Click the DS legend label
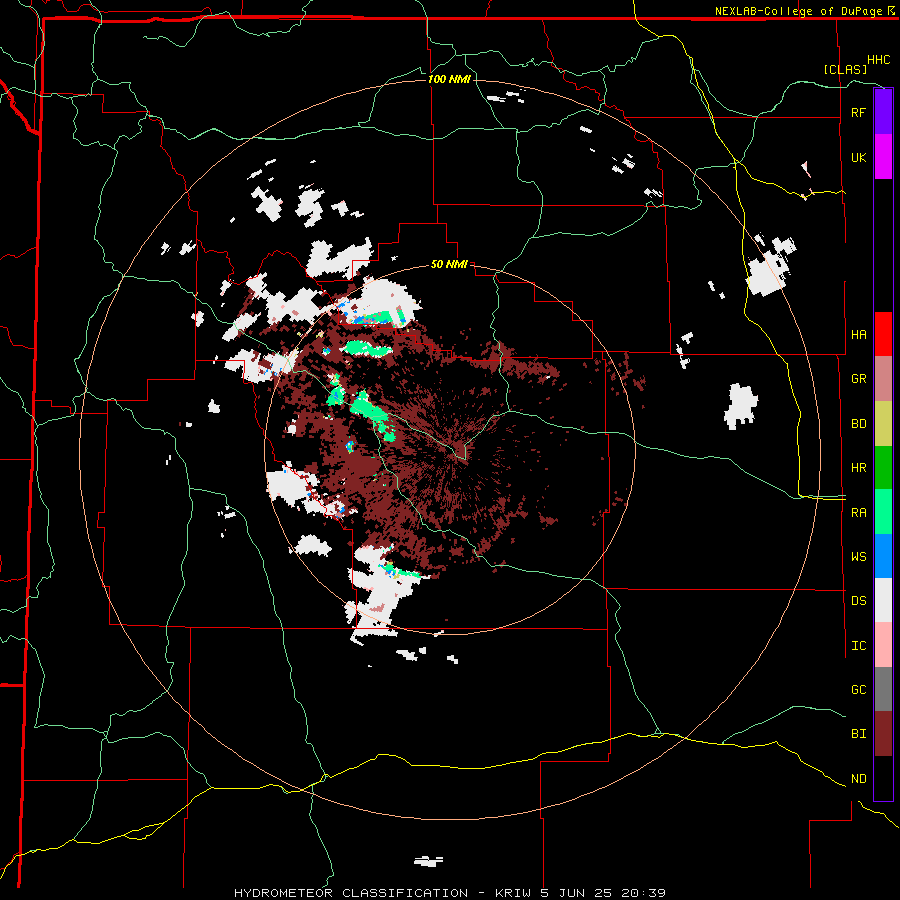900x900 pixels. 858,601
